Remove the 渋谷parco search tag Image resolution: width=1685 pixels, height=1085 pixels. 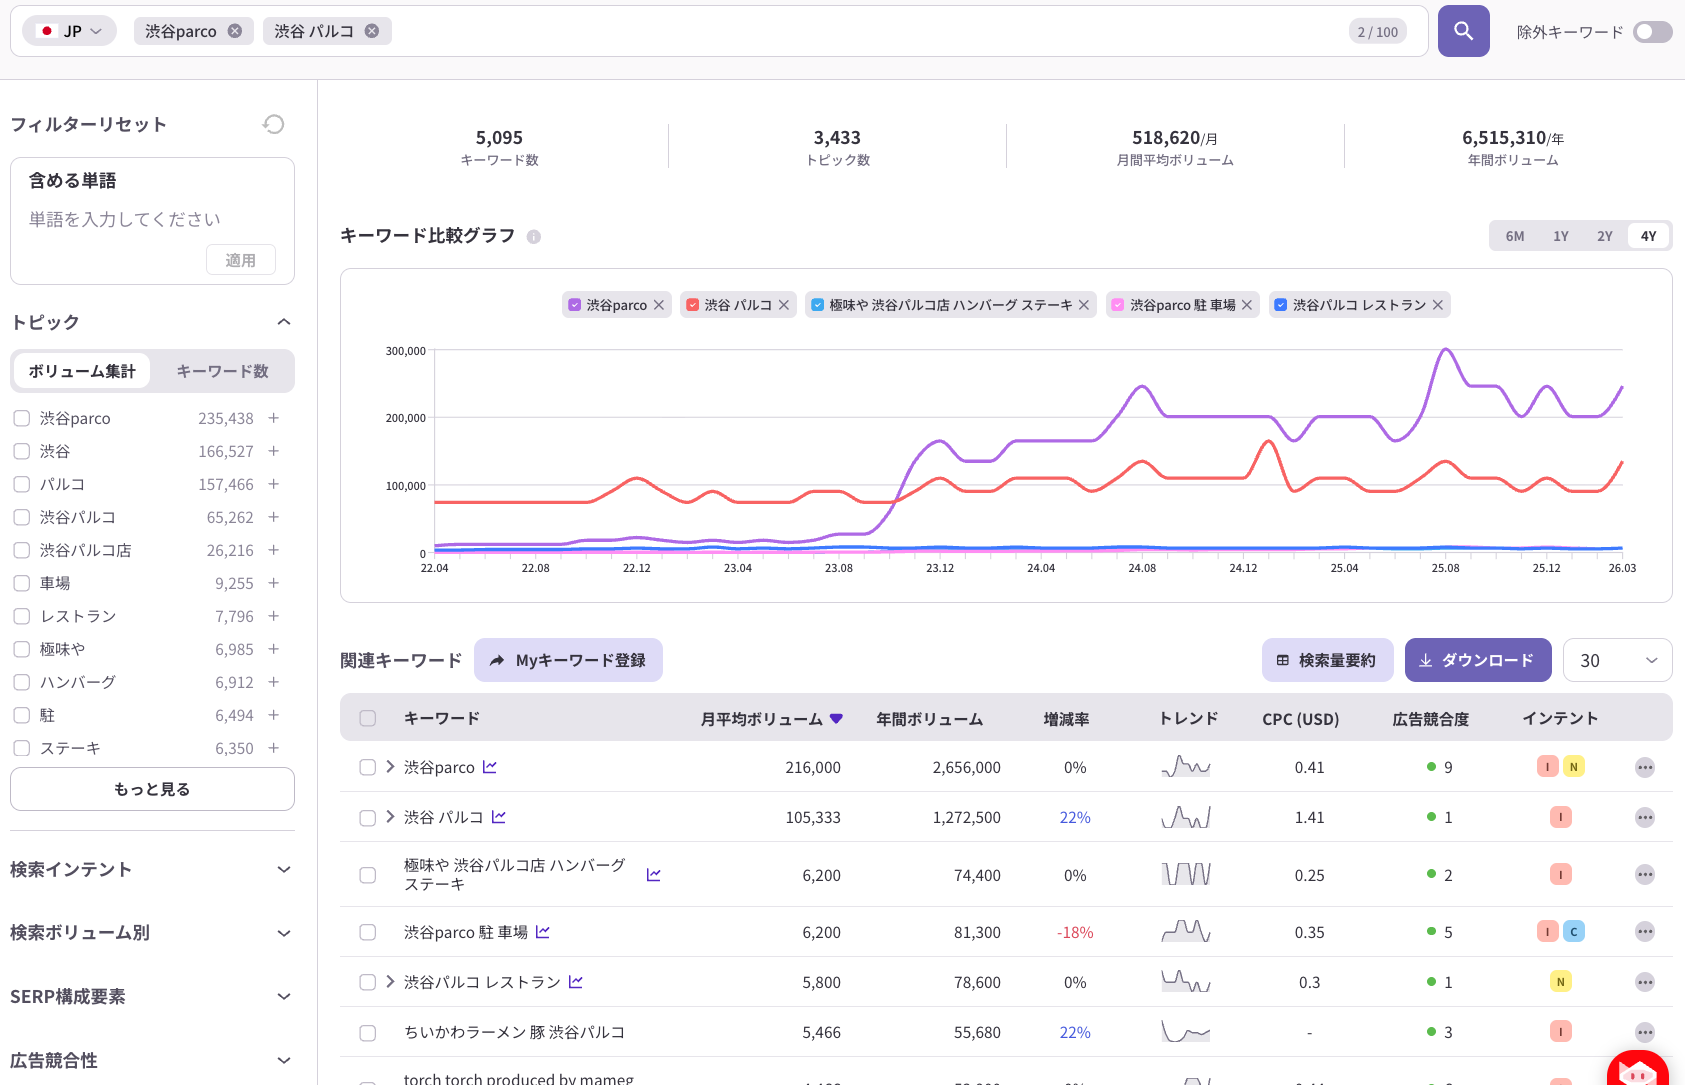coord(235,31)
